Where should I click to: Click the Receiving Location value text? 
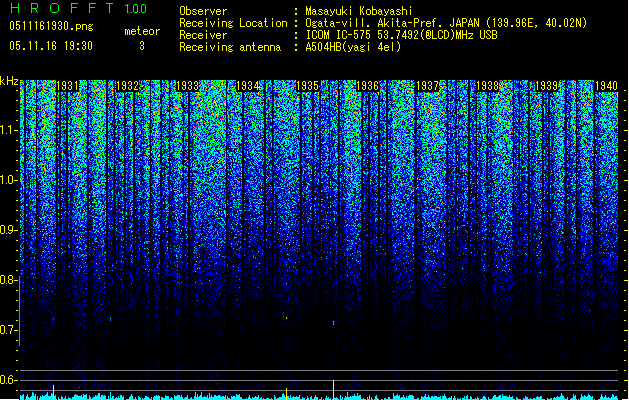click(x=446, y=23)
